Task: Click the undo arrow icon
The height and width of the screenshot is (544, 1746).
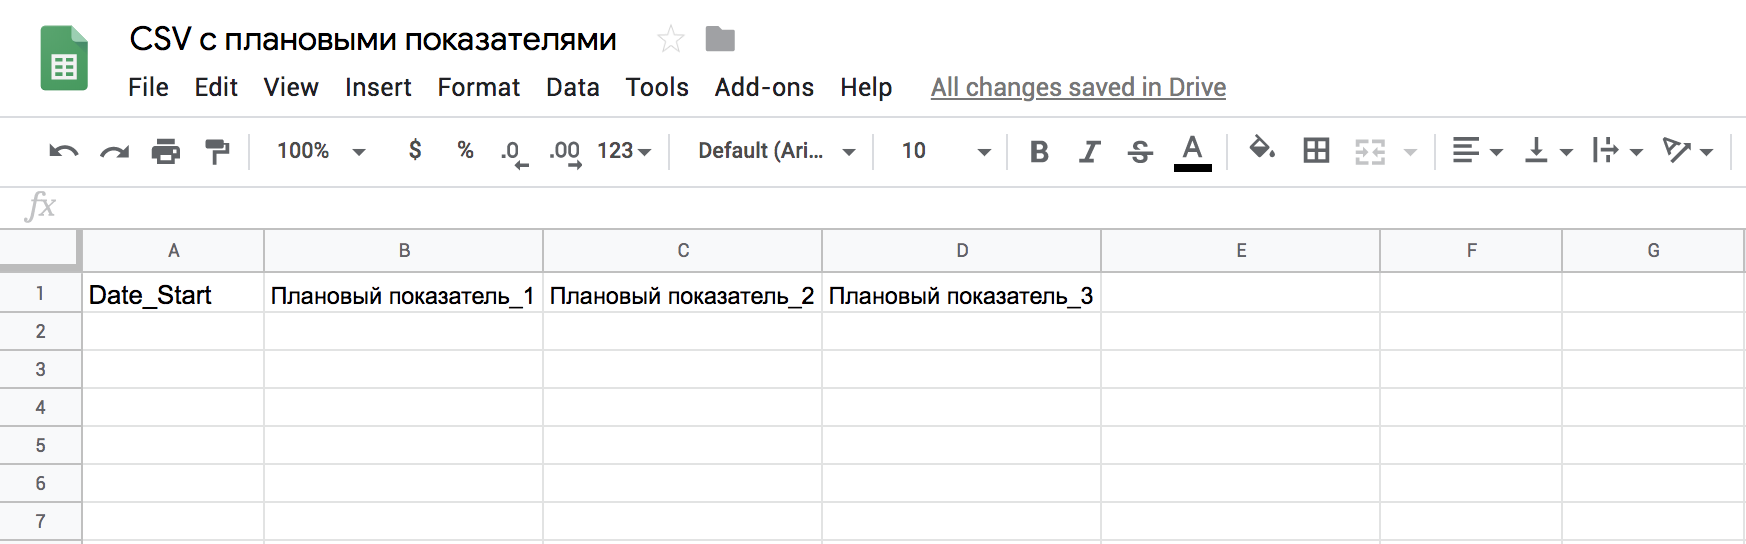Action: [64, 152]
